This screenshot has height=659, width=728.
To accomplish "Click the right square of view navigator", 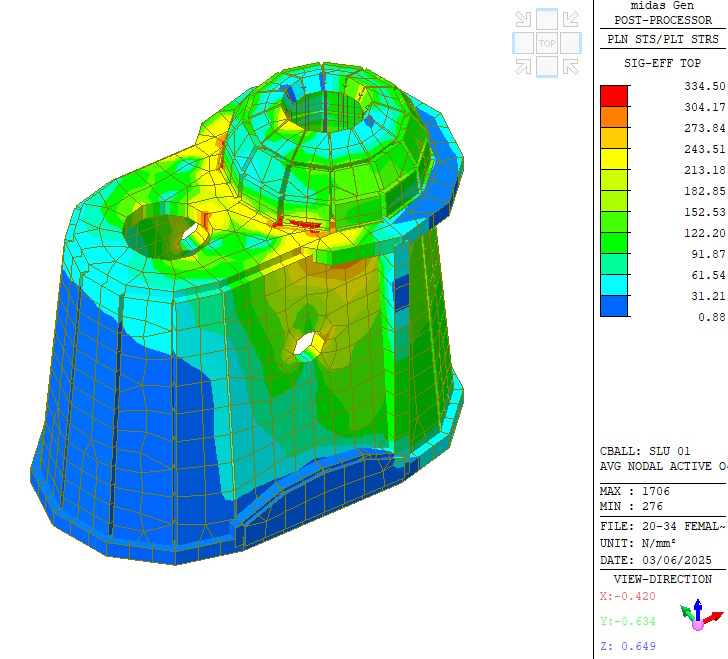I will click(570, 43).
